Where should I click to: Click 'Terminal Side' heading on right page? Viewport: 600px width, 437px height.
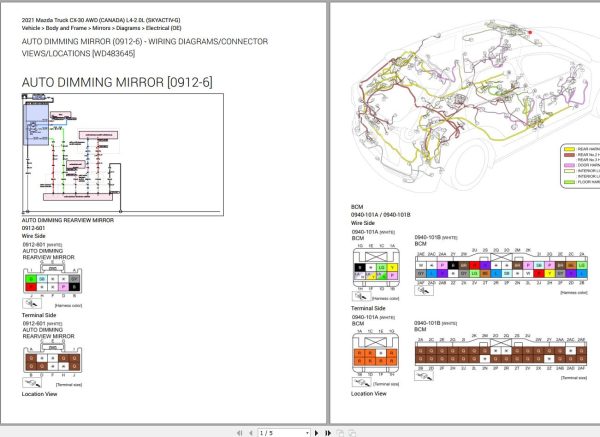368,308
